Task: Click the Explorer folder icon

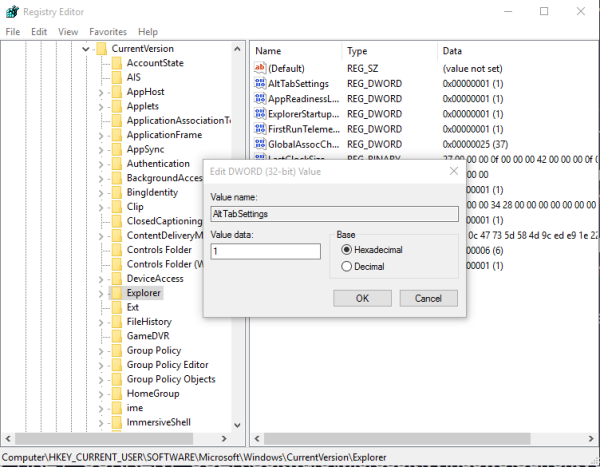Action: (117, 293)
